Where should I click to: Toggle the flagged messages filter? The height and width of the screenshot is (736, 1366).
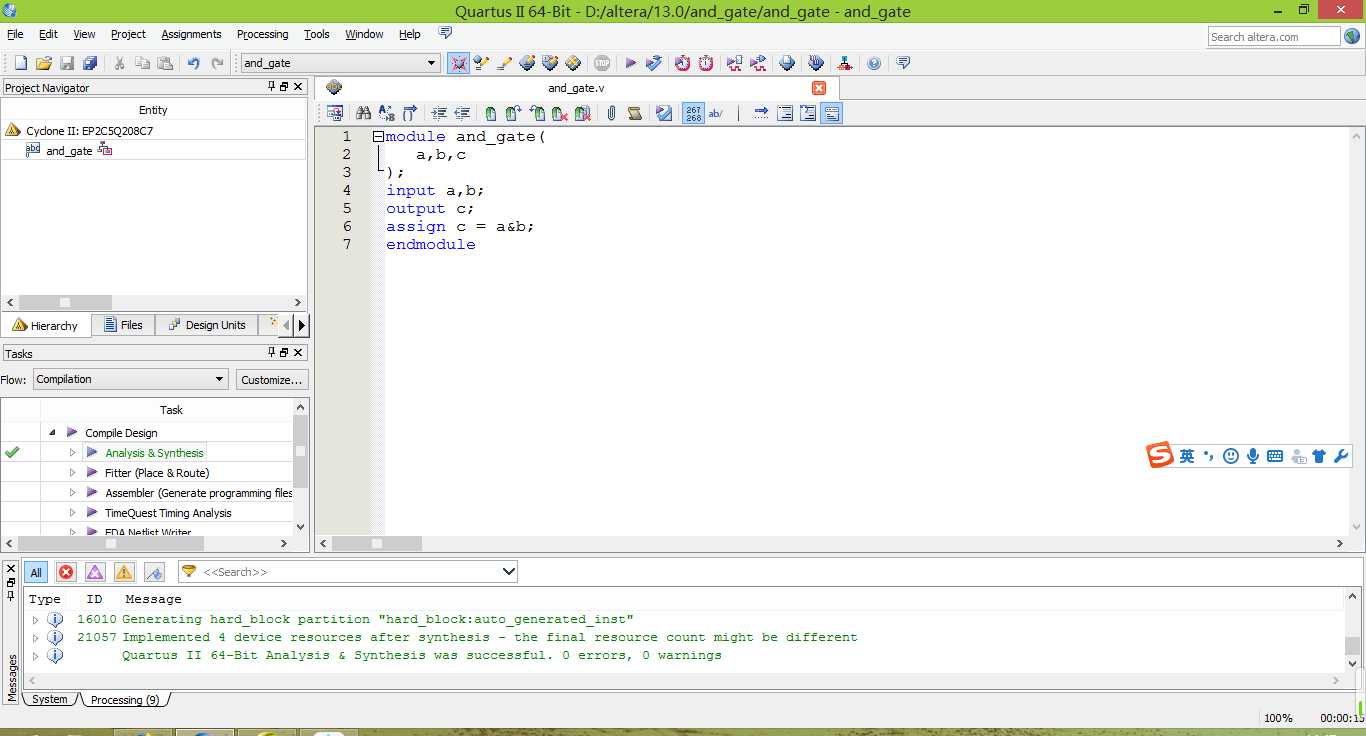coord(154,572)
